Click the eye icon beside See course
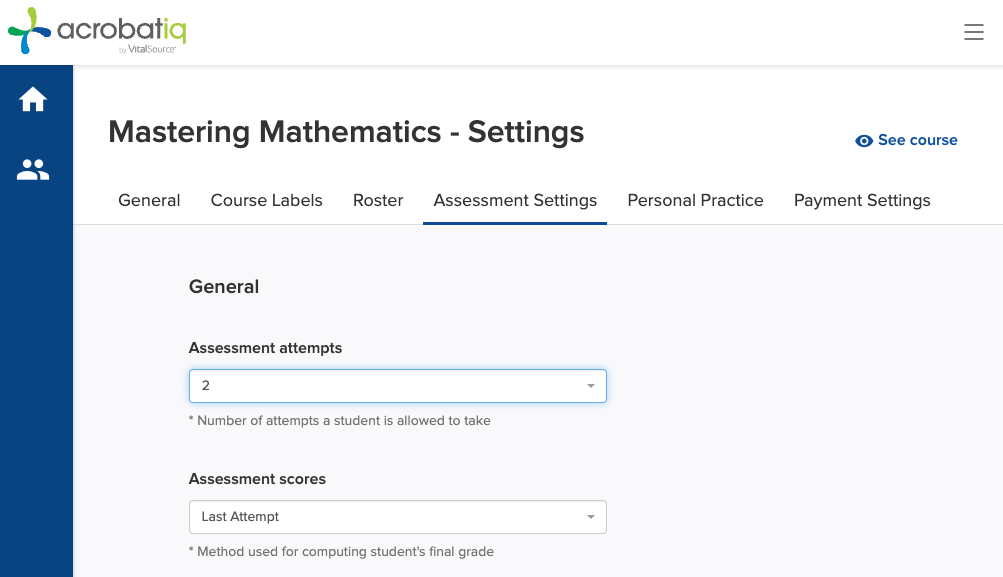Screen dimensions: 1003x577 click(x=864, y=141)
